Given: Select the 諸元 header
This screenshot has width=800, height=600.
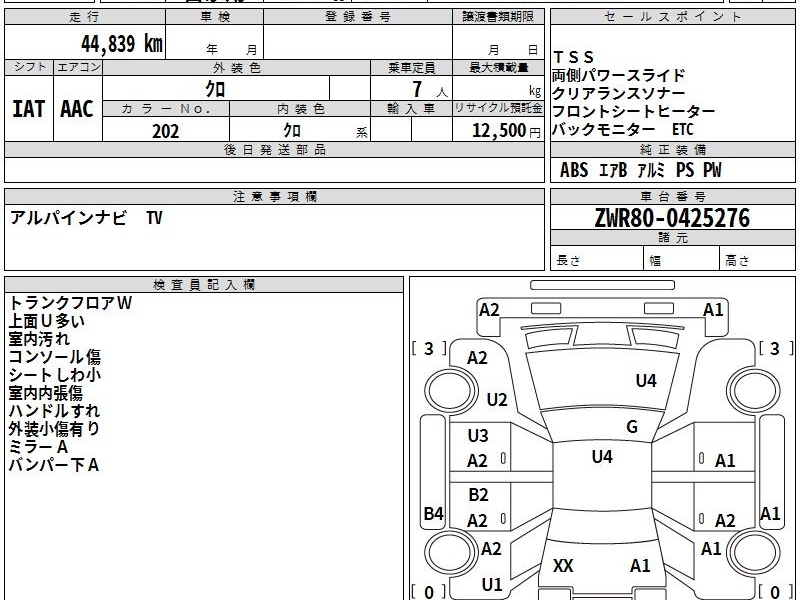Looking at the screenshot, I should 673,237.
